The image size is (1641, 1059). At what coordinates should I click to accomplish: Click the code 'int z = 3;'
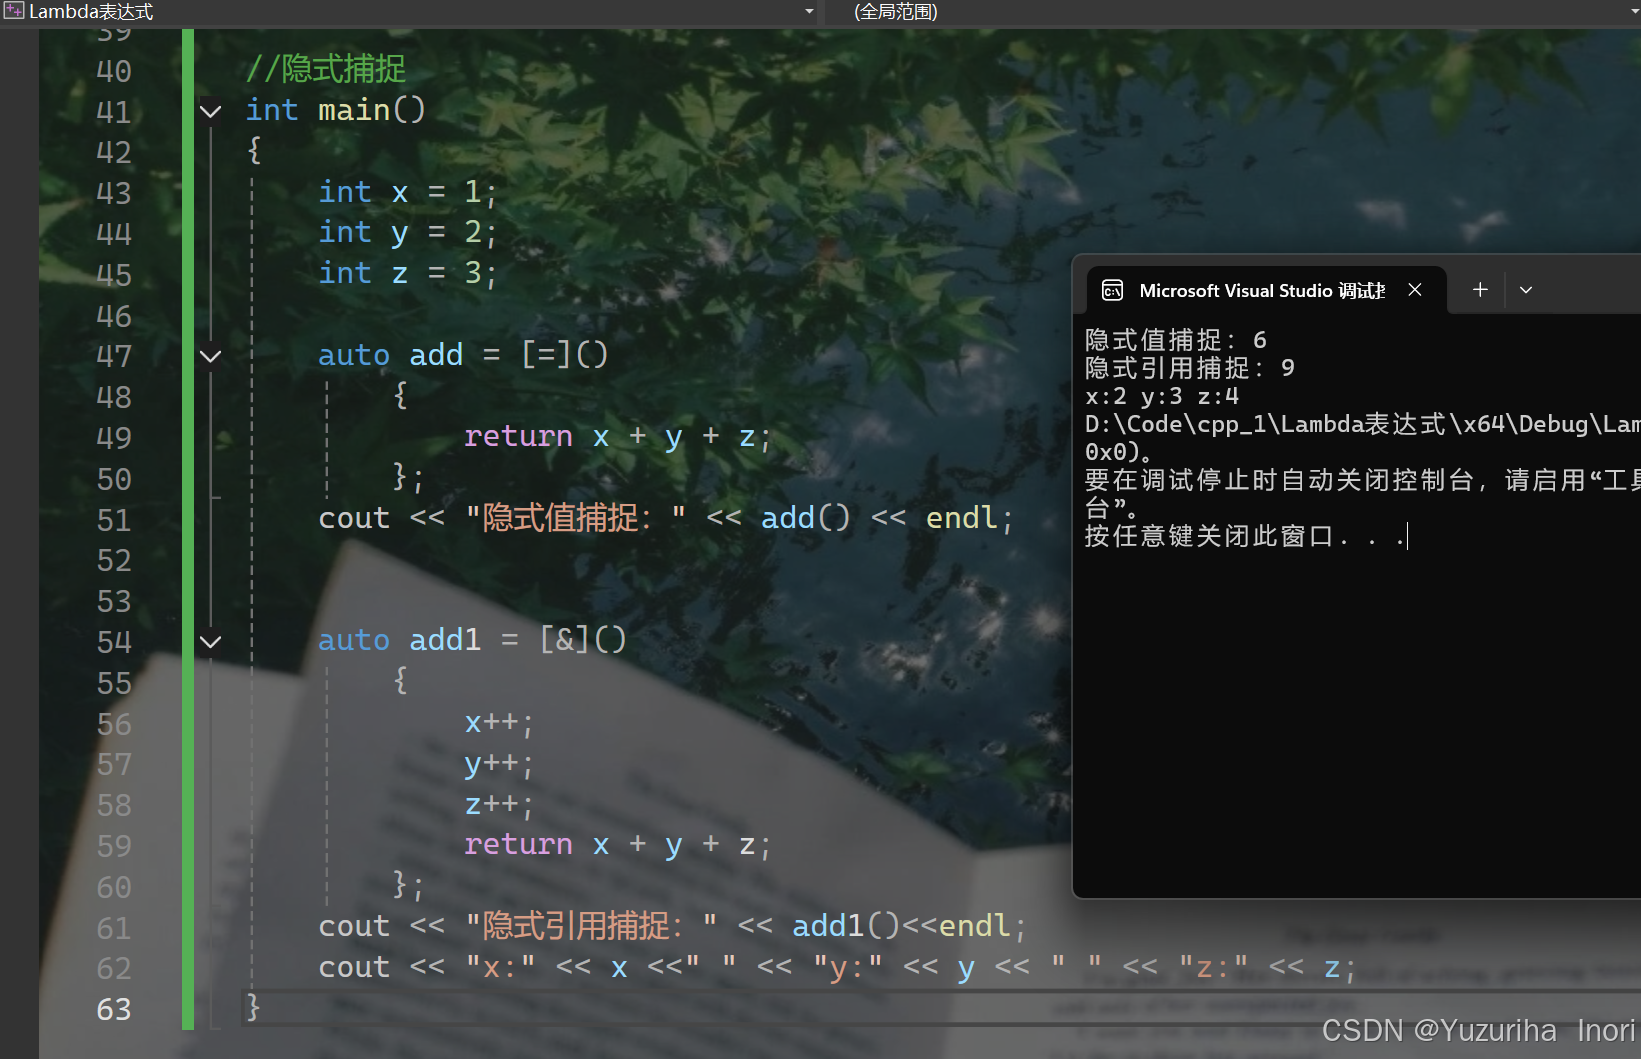coord(407,273)
